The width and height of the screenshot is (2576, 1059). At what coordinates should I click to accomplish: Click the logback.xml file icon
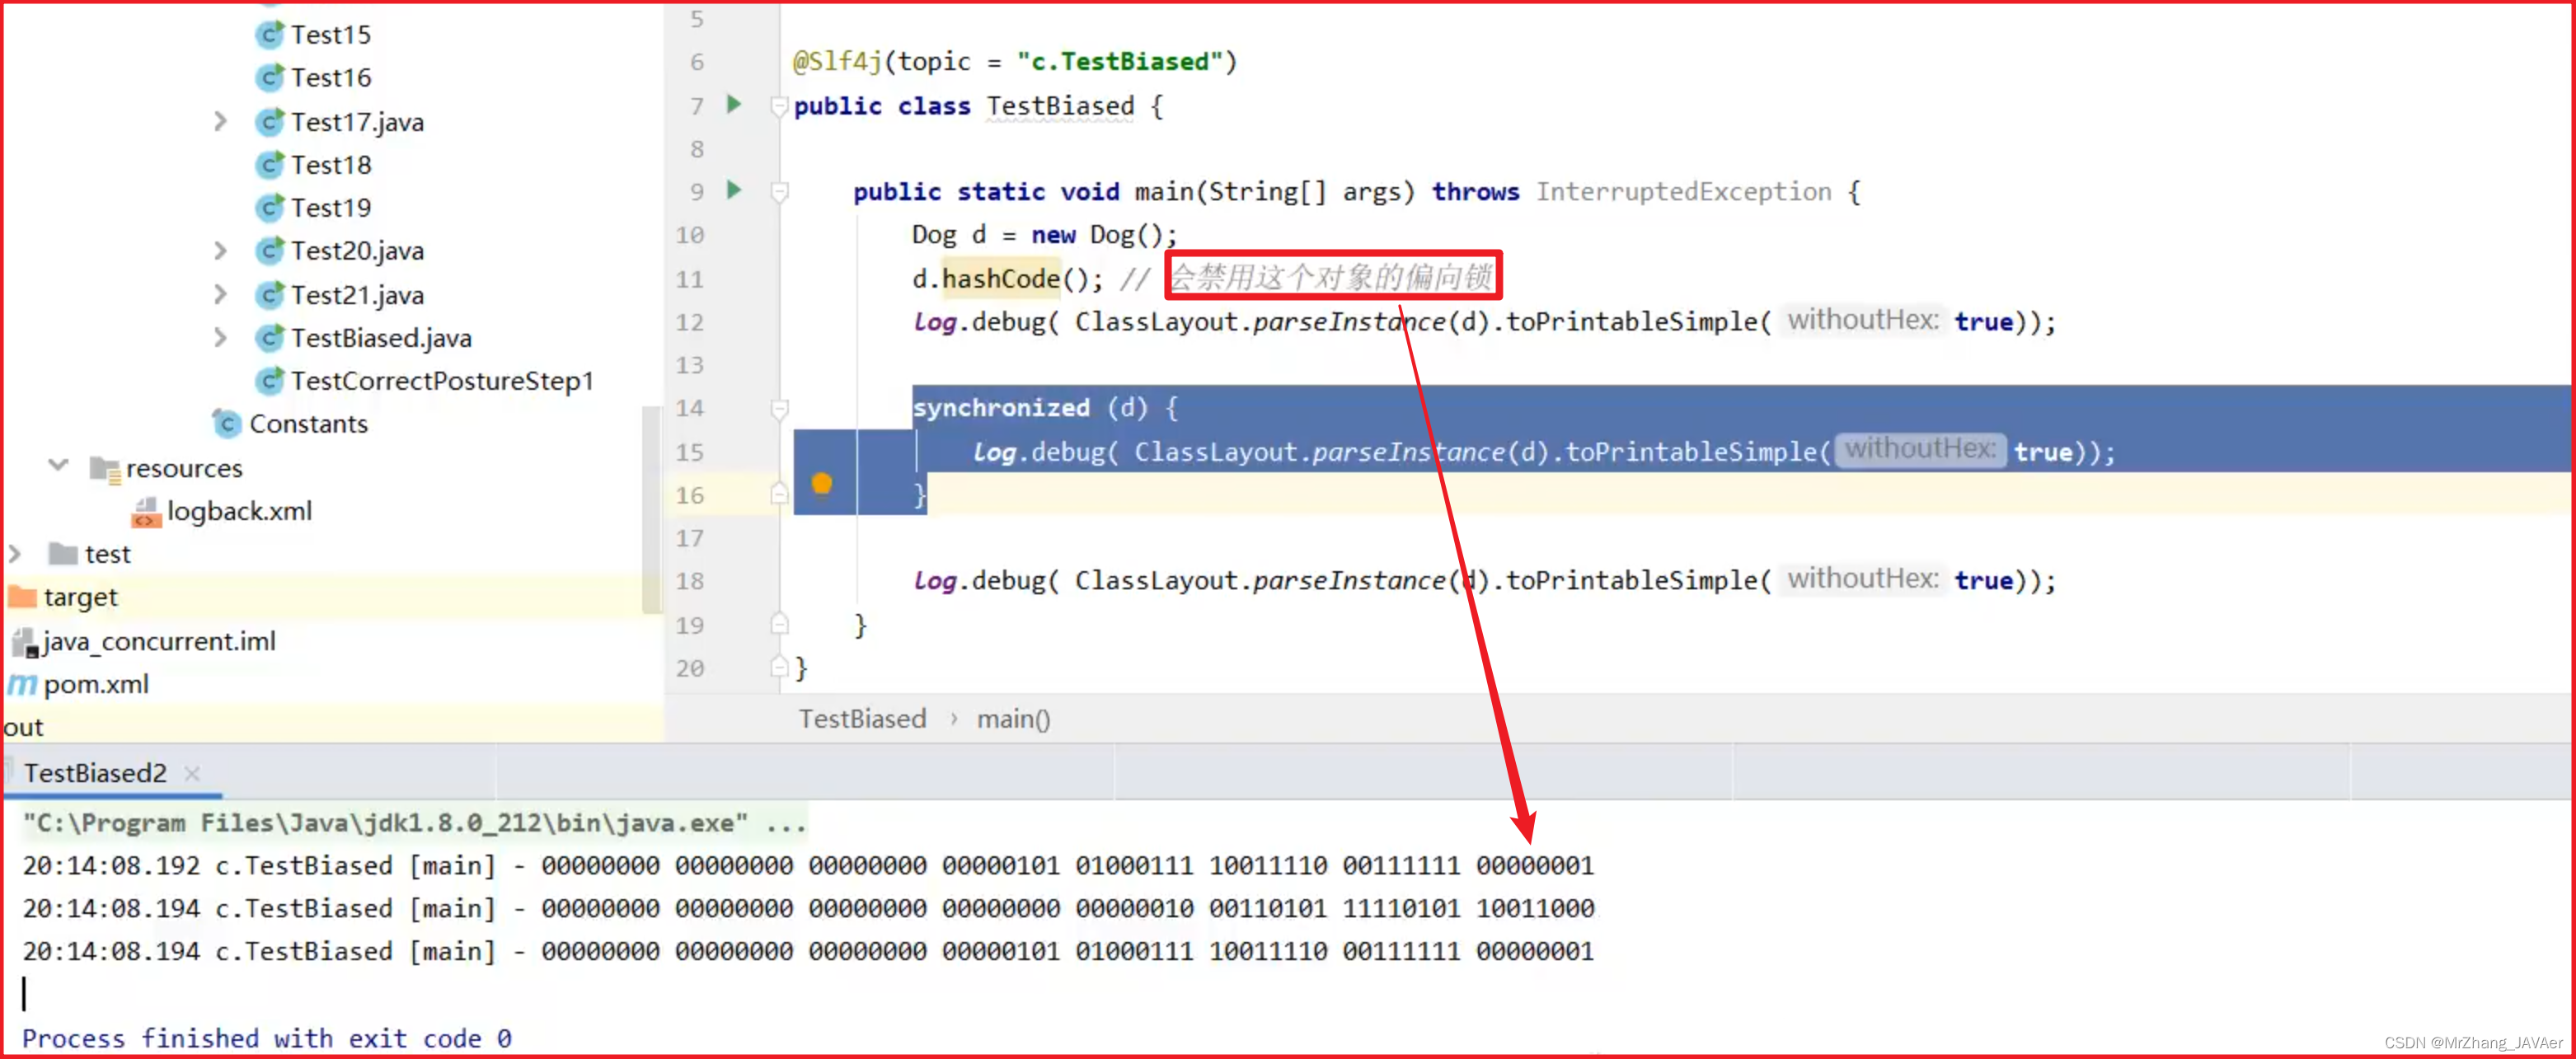[146, 512]
